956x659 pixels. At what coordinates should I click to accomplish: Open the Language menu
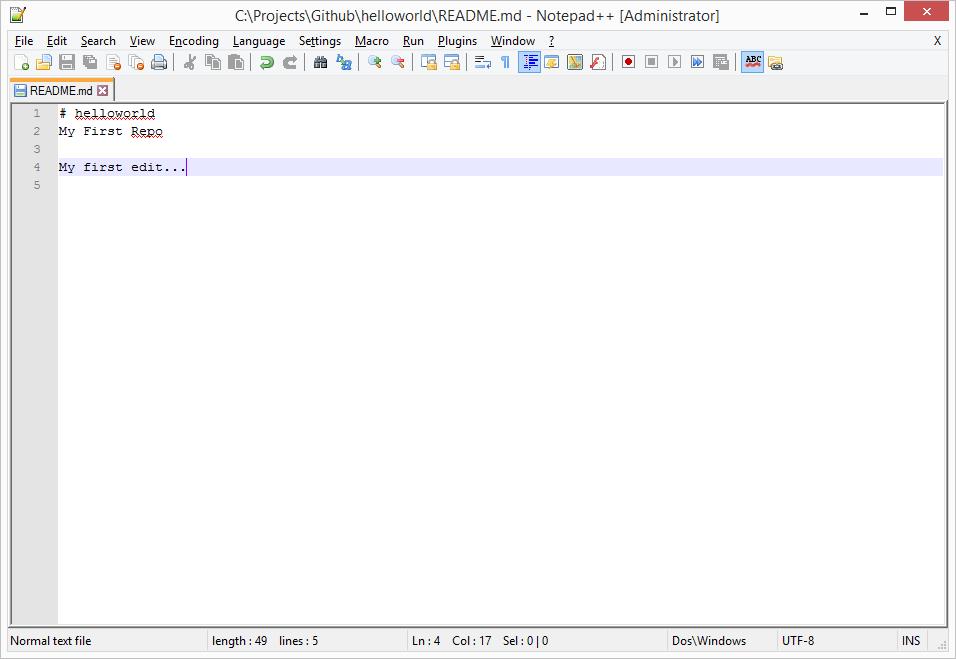259,41
